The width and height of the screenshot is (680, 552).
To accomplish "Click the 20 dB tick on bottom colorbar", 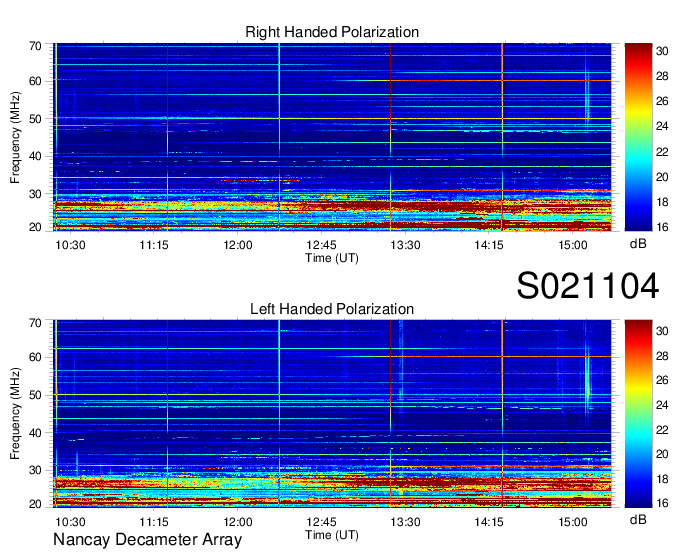I will pos(662,454).
